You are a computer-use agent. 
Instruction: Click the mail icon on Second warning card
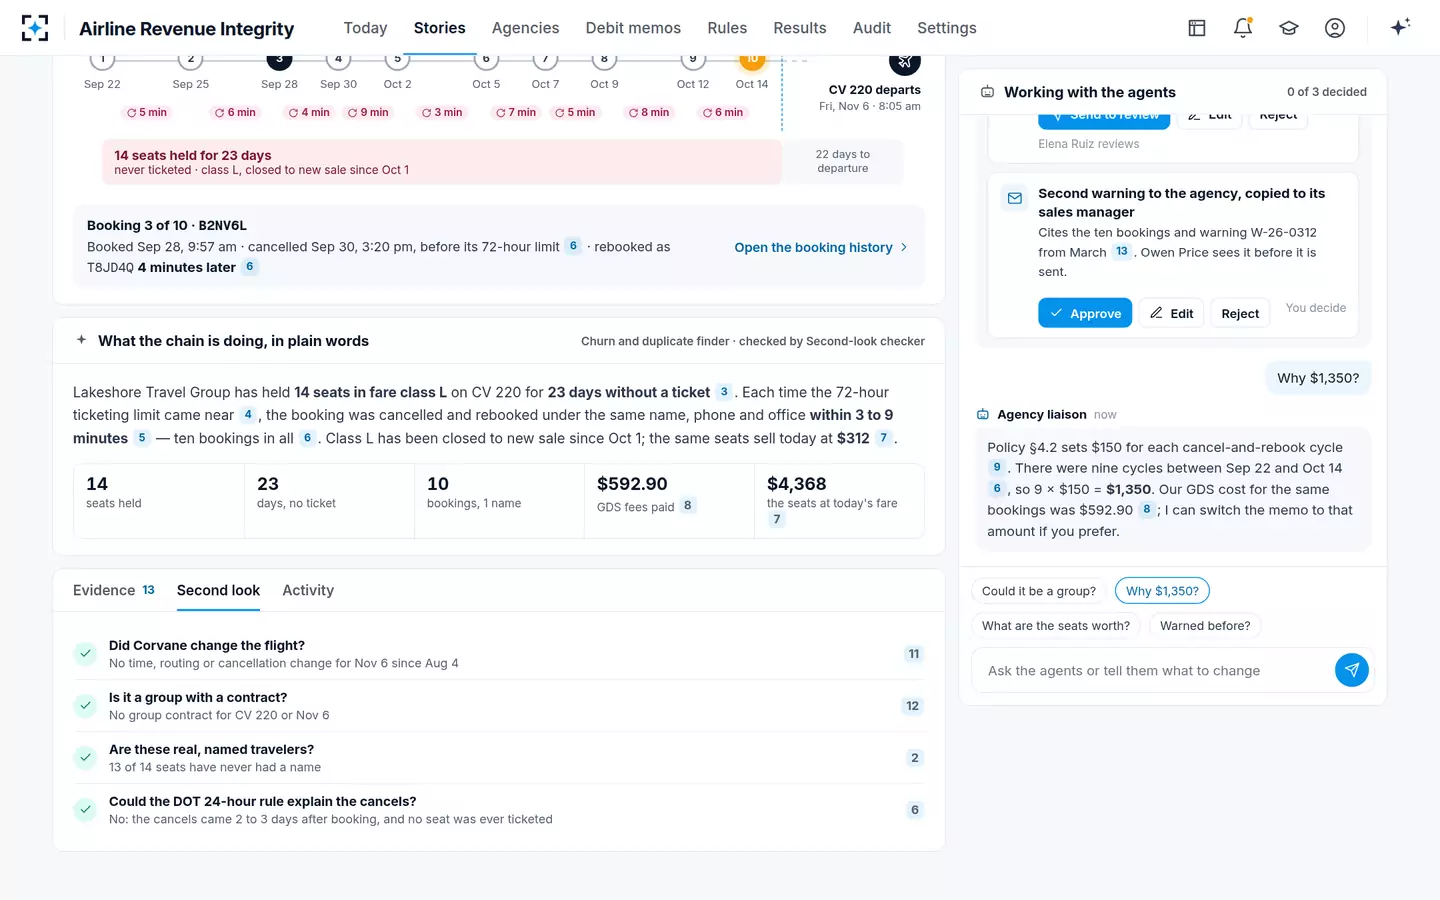(1015, 198)
